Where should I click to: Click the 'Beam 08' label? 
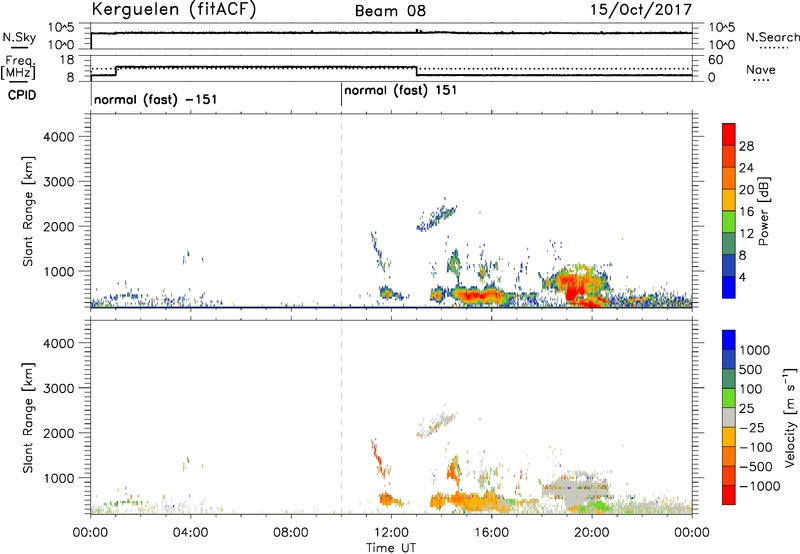click(x=390, y=11)
